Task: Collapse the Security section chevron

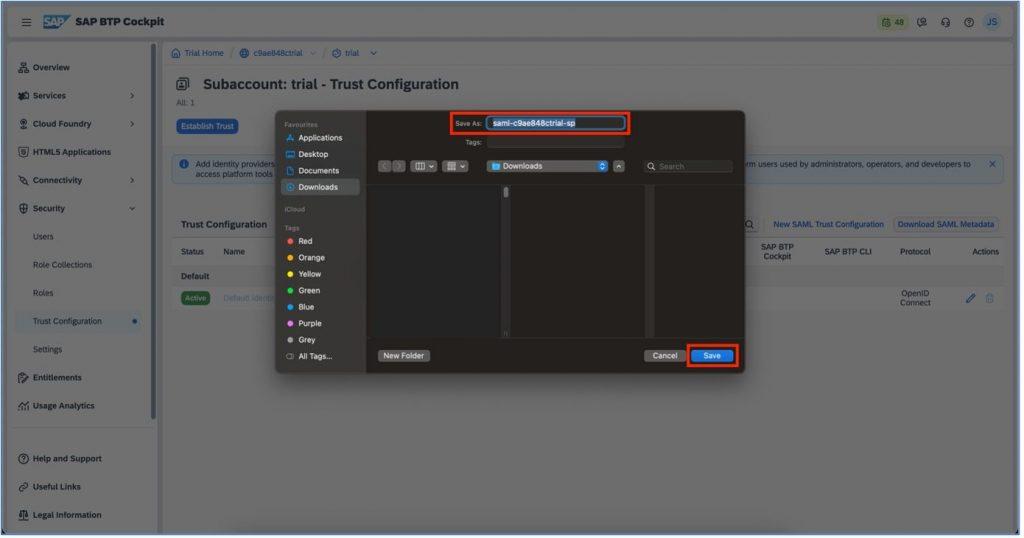Action: 133,209
